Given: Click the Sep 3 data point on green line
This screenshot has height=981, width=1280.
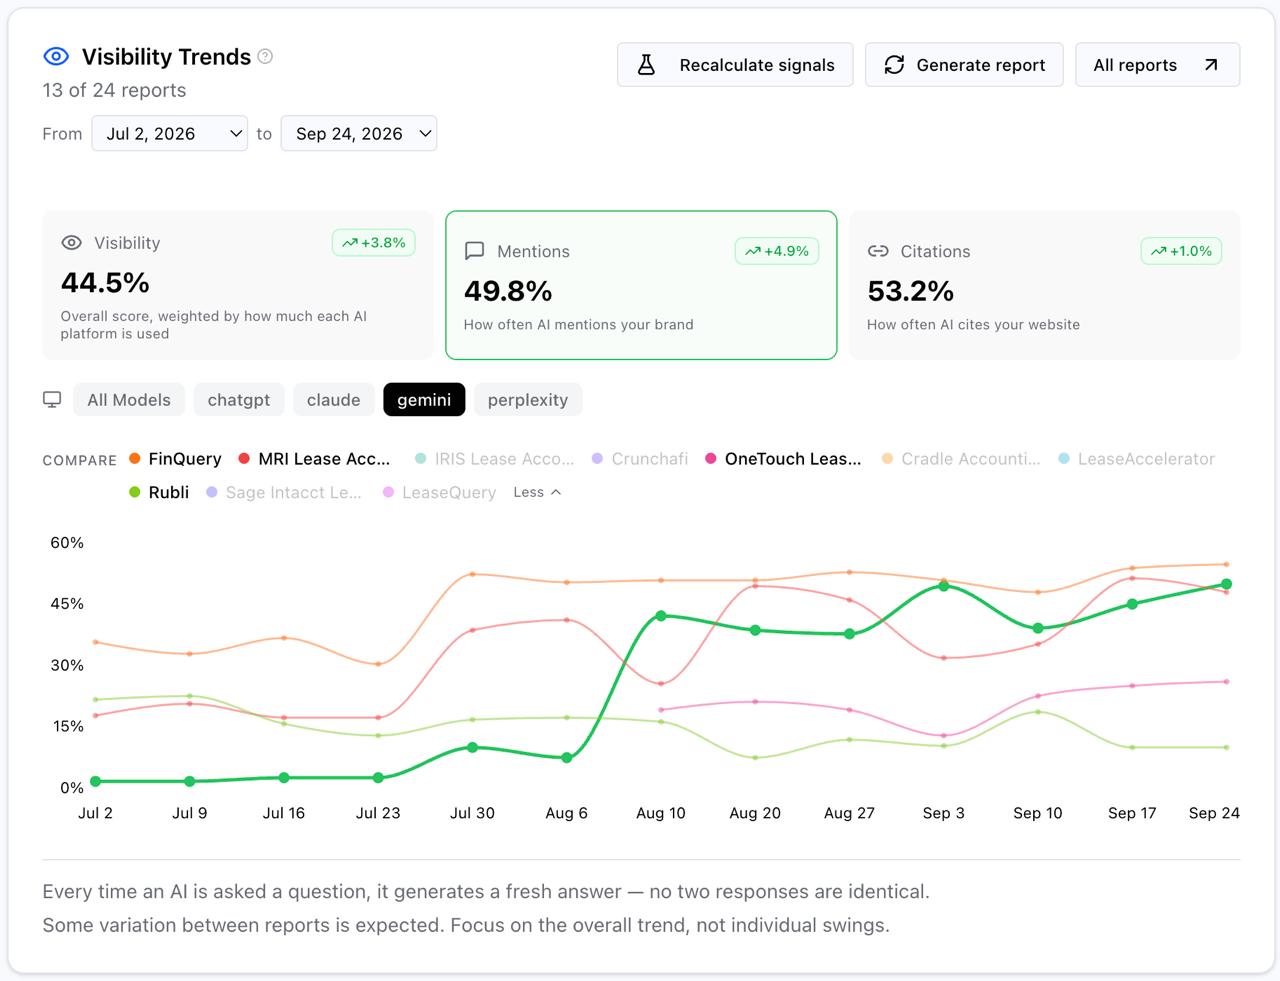Looking at the screenshot, I should pyautogui.click(x=944, y=586).
